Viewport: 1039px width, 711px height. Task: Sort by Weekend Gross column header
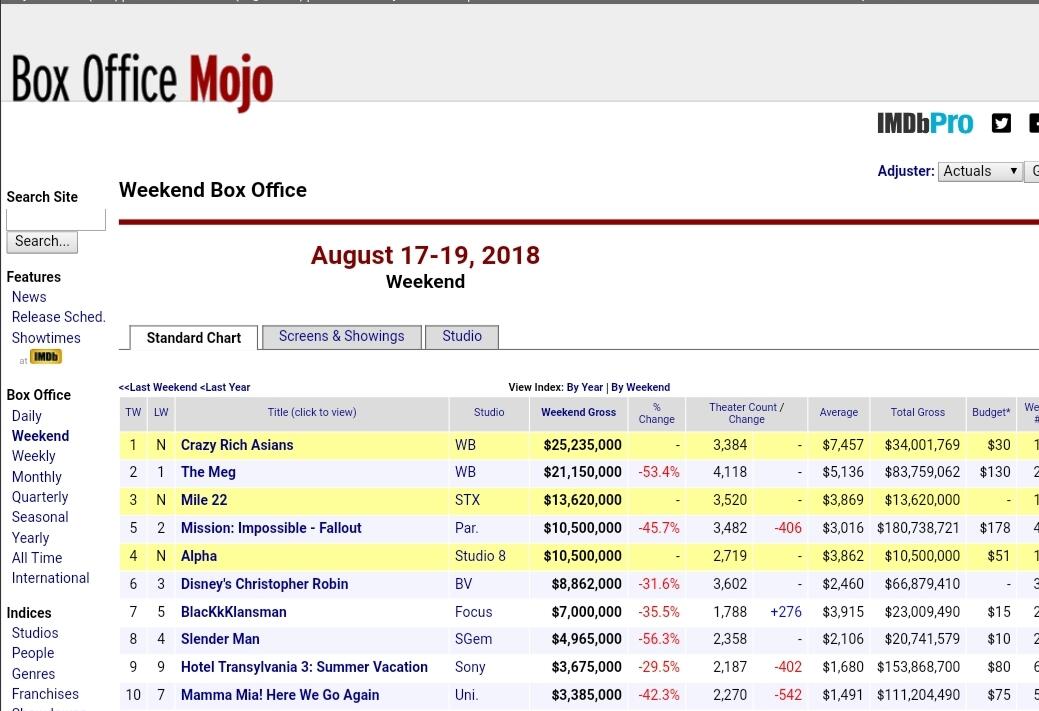click(578, 412)
